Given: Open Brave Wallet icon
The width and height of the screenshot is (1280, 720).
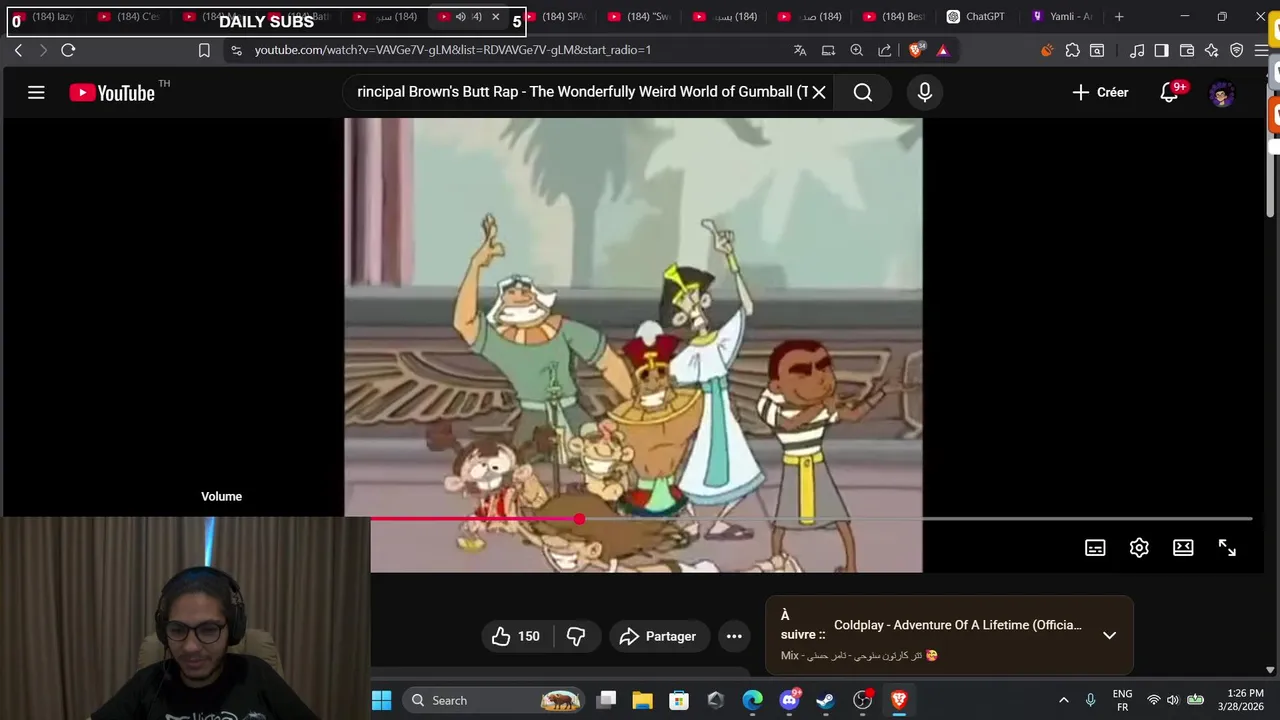Looking at the screenshot, I should [1187, 50].
